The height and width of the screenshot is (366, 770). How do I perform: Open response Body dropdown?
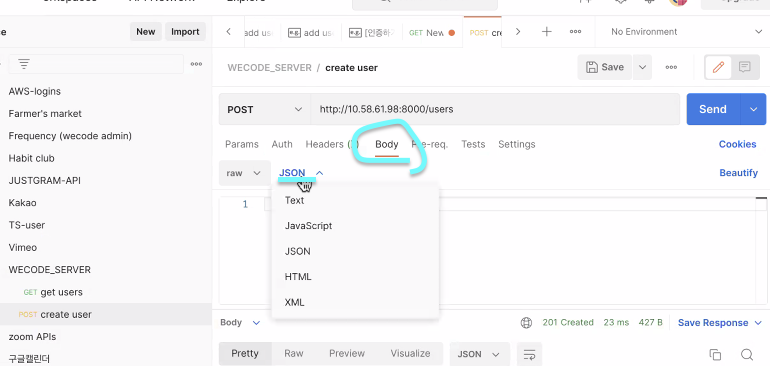(240, 323)
